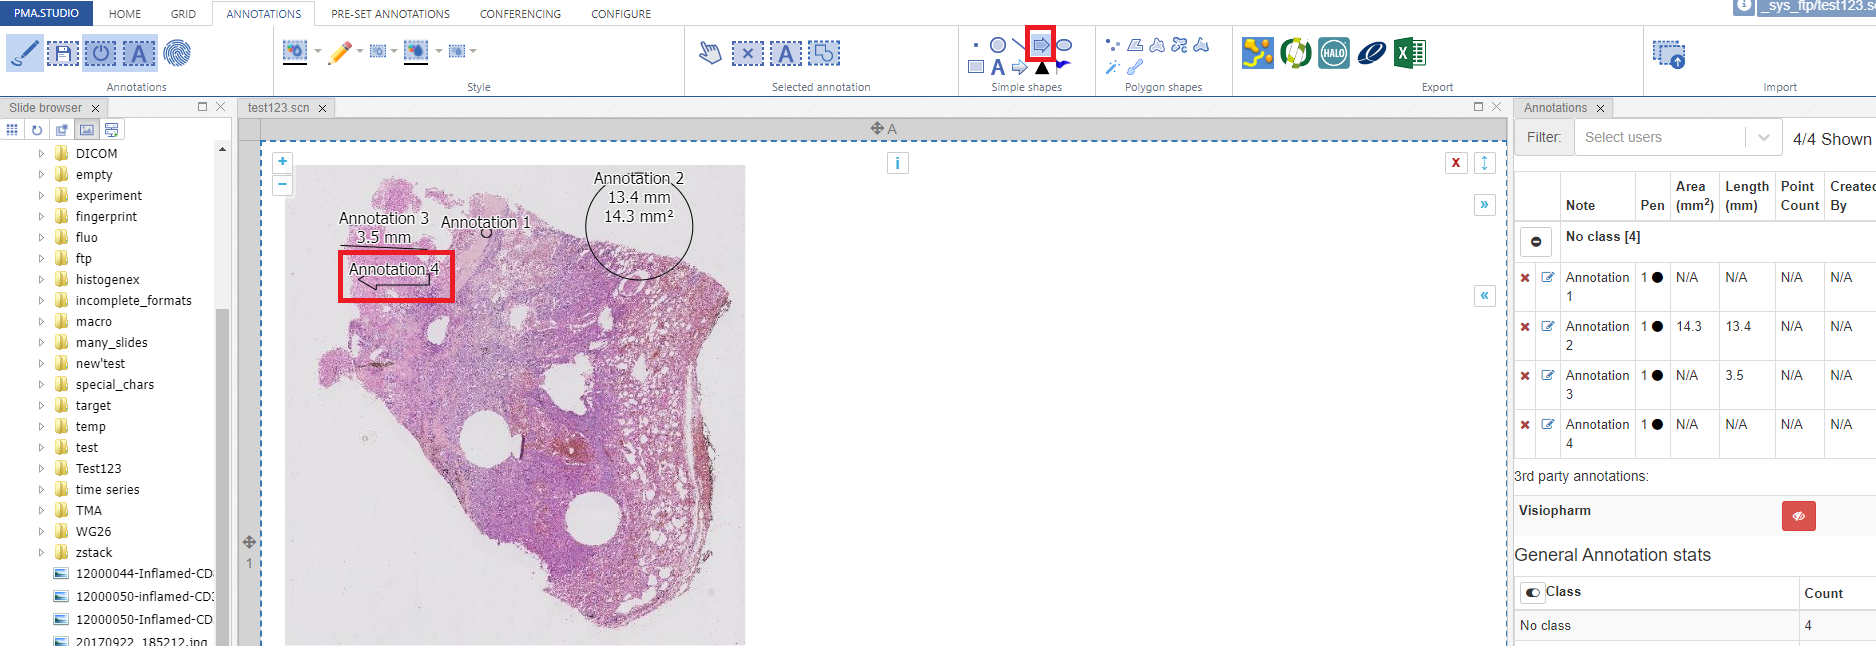Select the circle shape tool

click(x=997, y=45)
